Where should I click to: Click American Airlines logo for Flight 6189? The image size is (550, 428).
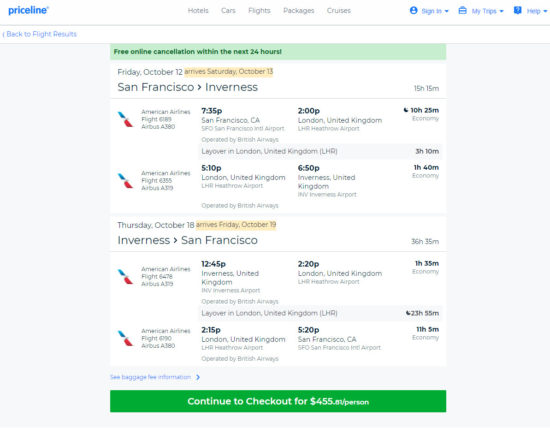pos(125,119)
